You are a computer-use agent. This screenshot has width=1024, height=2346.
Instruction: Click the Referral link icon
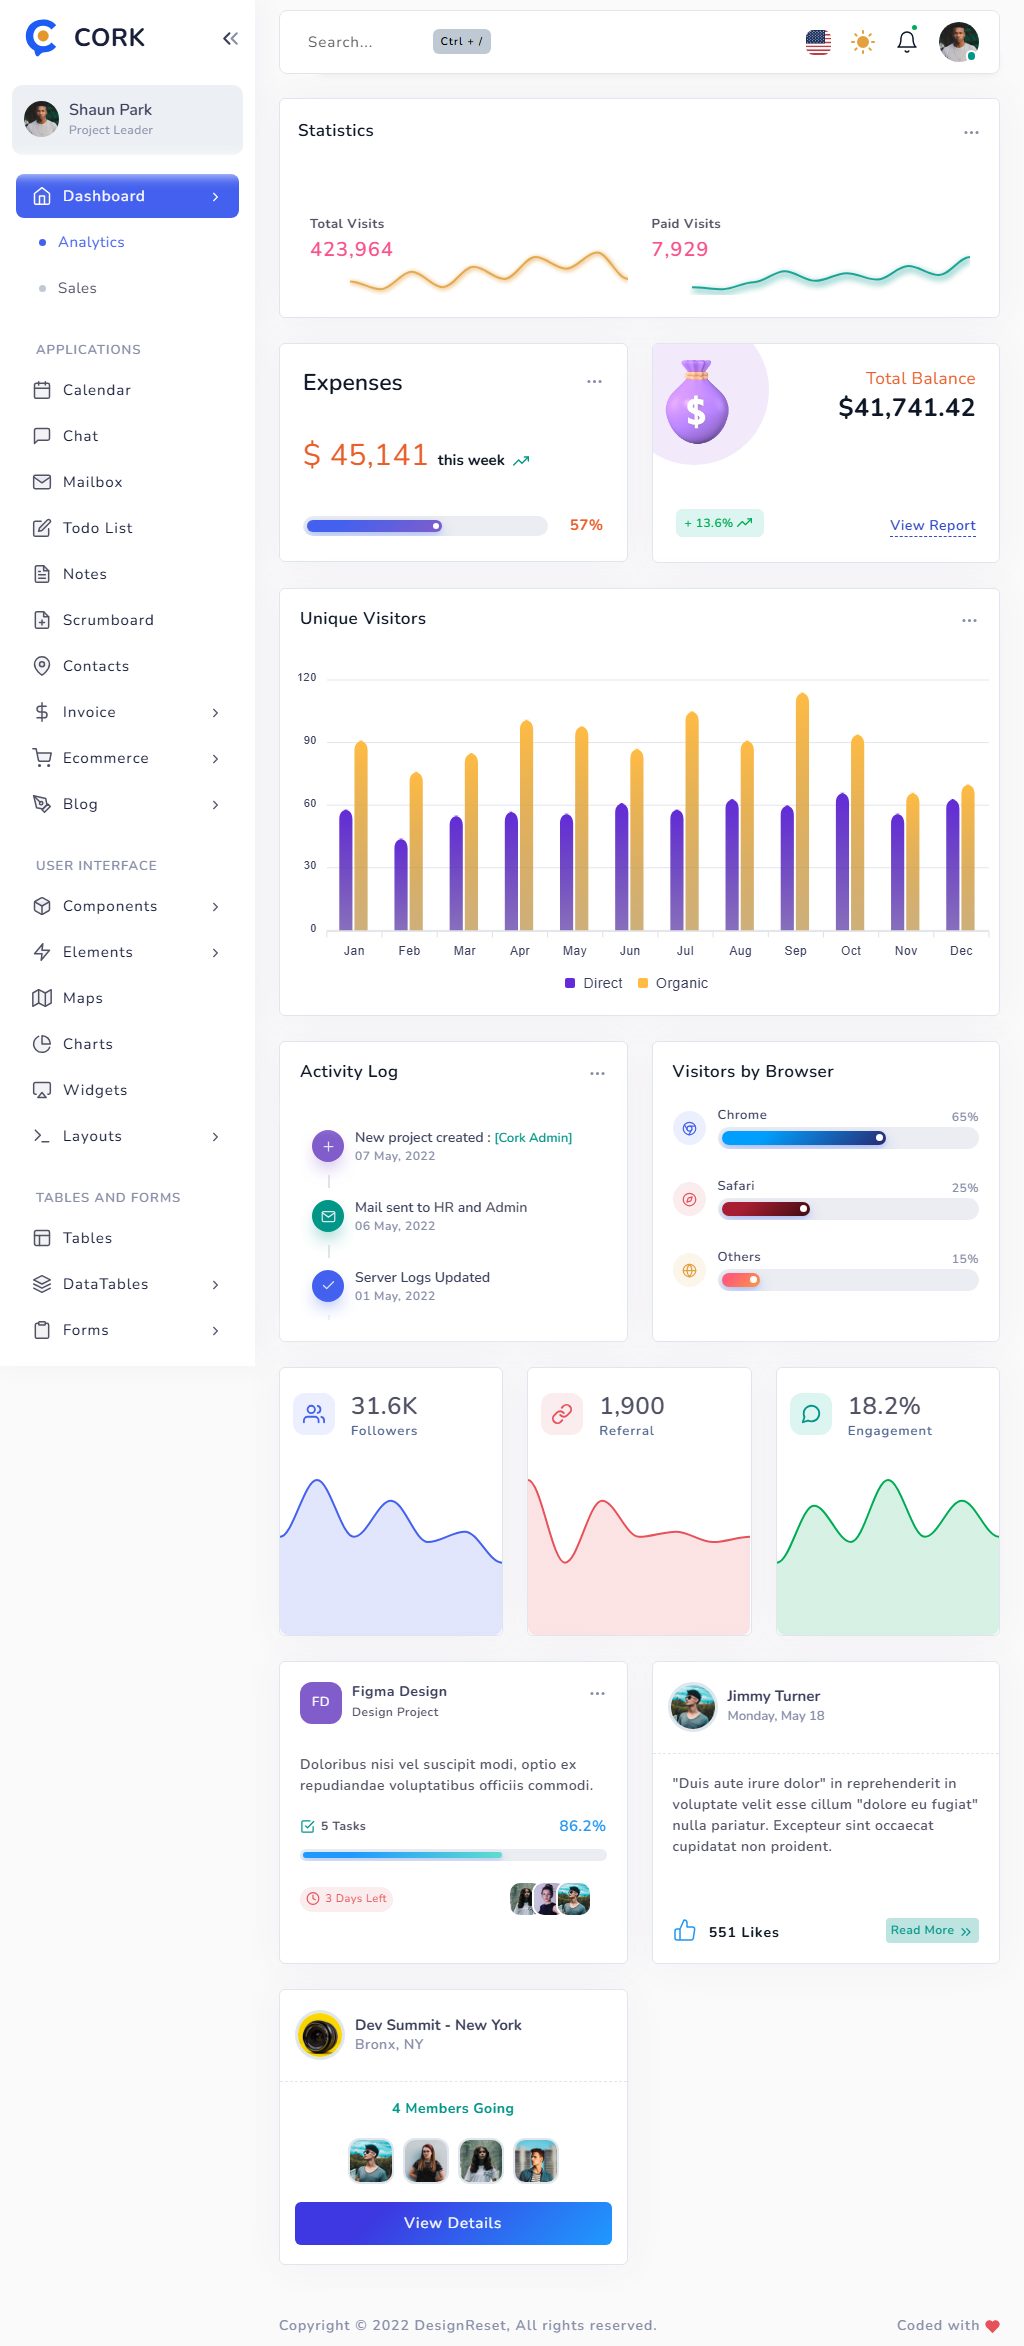click(x=562, y=1414)
